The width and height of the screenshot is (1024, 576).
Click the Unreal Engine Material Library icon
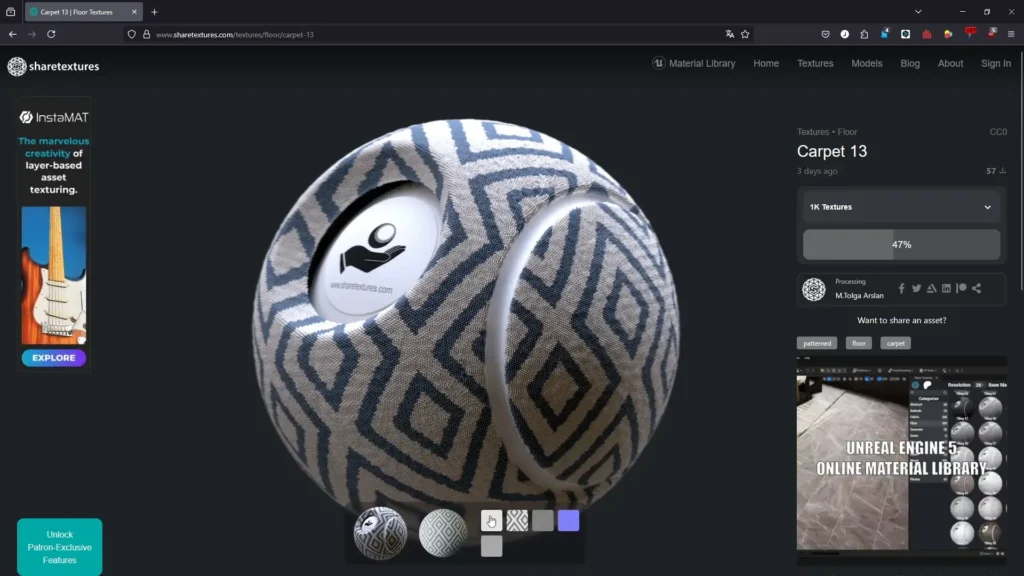click(x=658, y=63)
